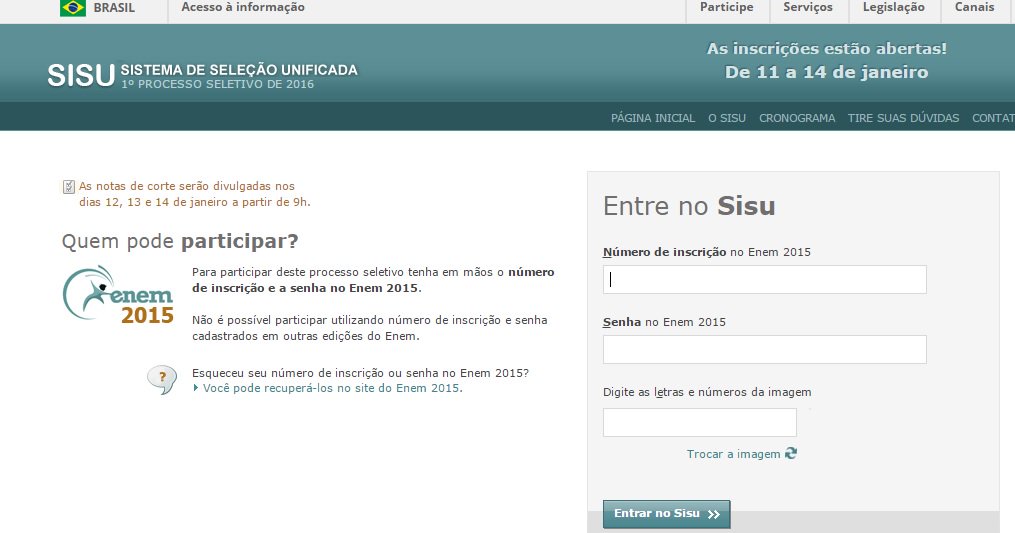Click the checklist icon beside notas de corte
The height and width of the screenshot is (533, 1015).
click(x=69, y=187)
